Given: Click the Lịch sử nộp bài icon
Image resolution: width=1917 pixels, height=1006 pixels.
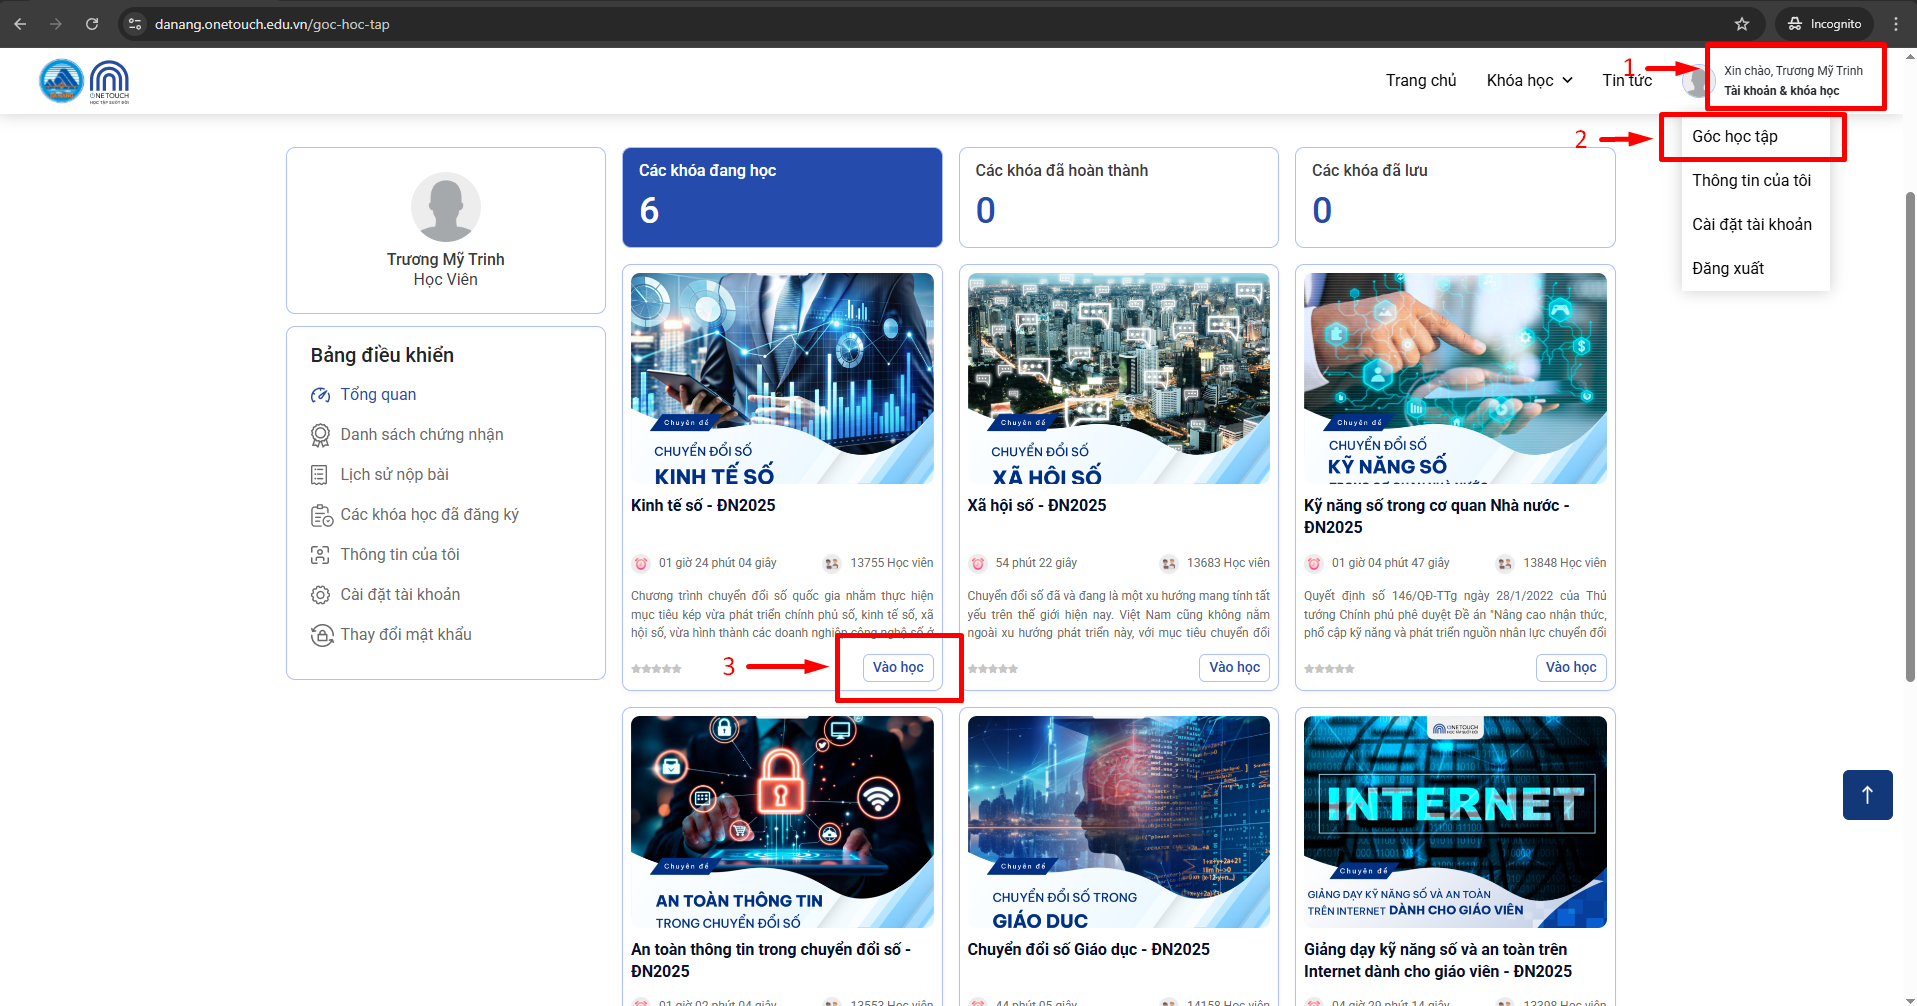Looking at the screenshot, I should (x=320, y=475).
